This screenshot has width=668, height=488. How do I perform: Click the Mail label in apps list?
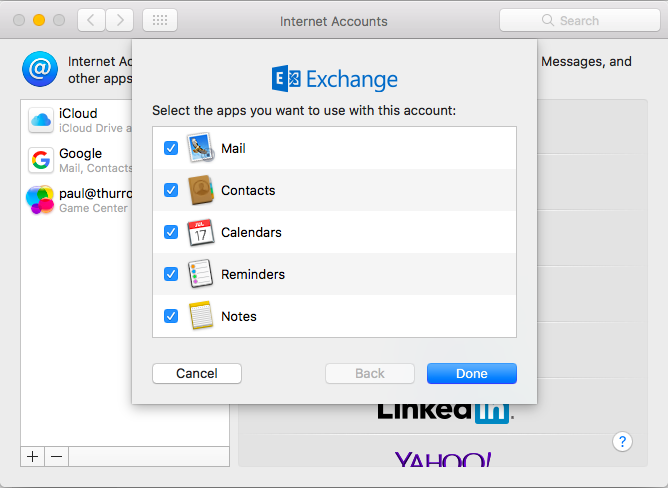pyautogui.click(x=233, y=148)
